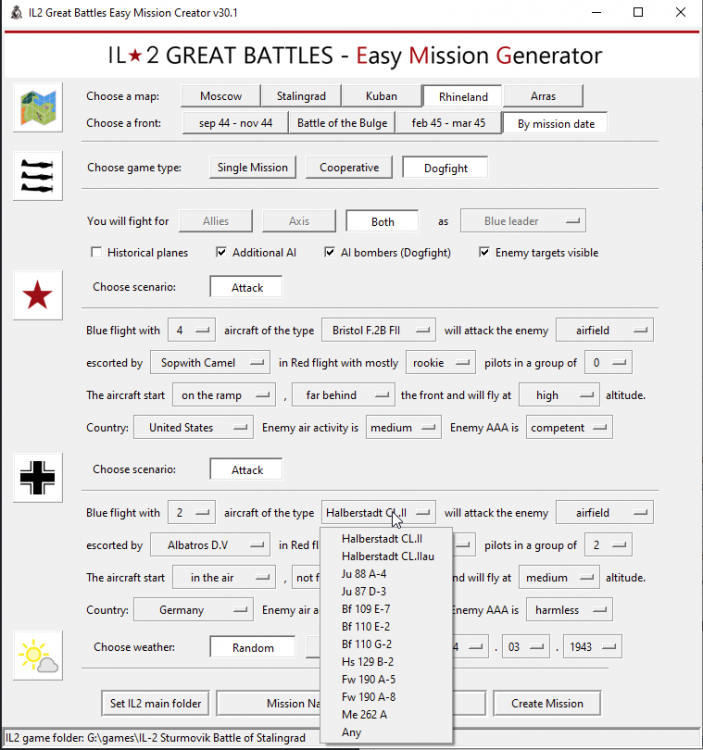Open the Germany country dropdown

pyautogui.click(x=193, y=609)
